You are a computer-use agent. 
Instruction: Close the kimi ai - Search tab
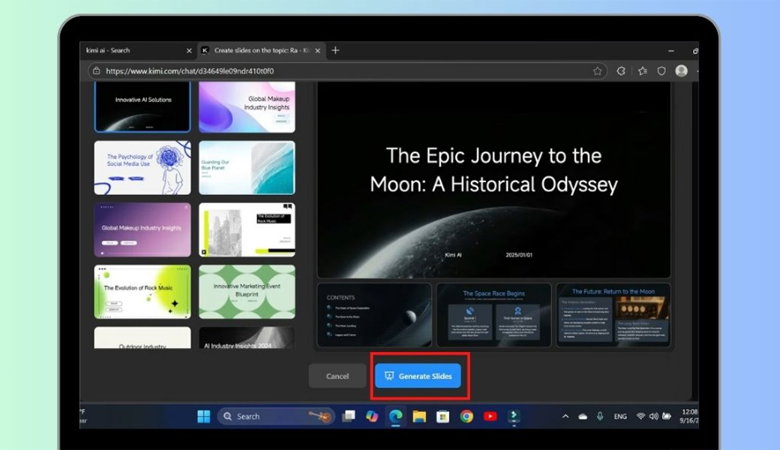coord(189,51)
